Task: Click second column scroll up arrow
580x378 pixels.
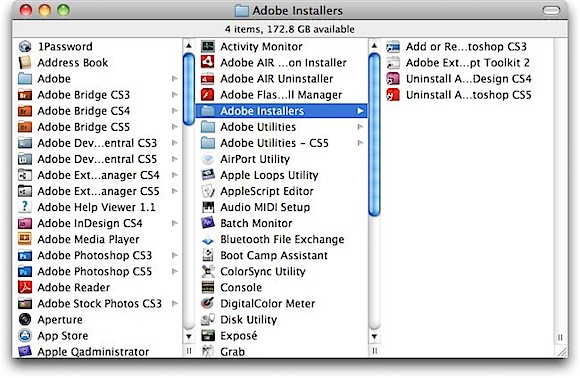Action: 374,45
